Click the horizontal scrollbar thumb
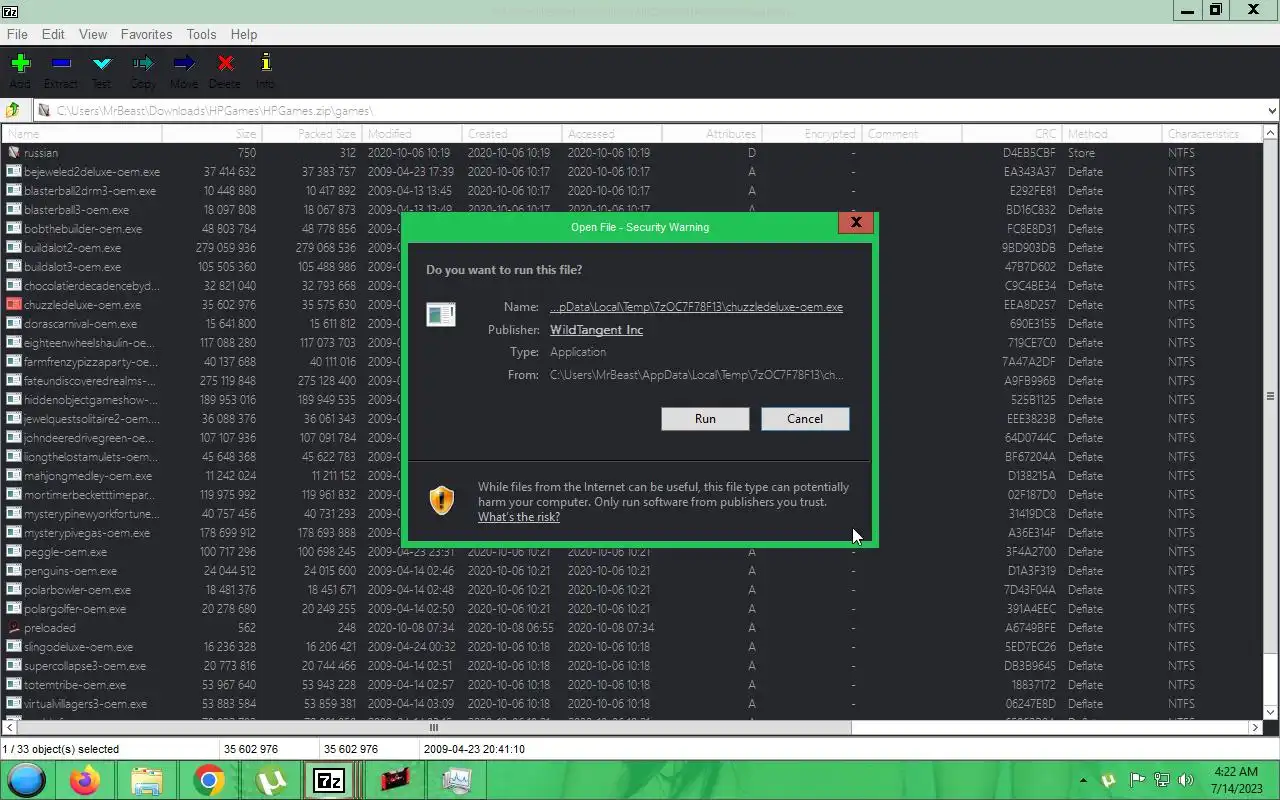This screenshot has height=800, width=1280. pyautogui.click(x=433, y=728)
